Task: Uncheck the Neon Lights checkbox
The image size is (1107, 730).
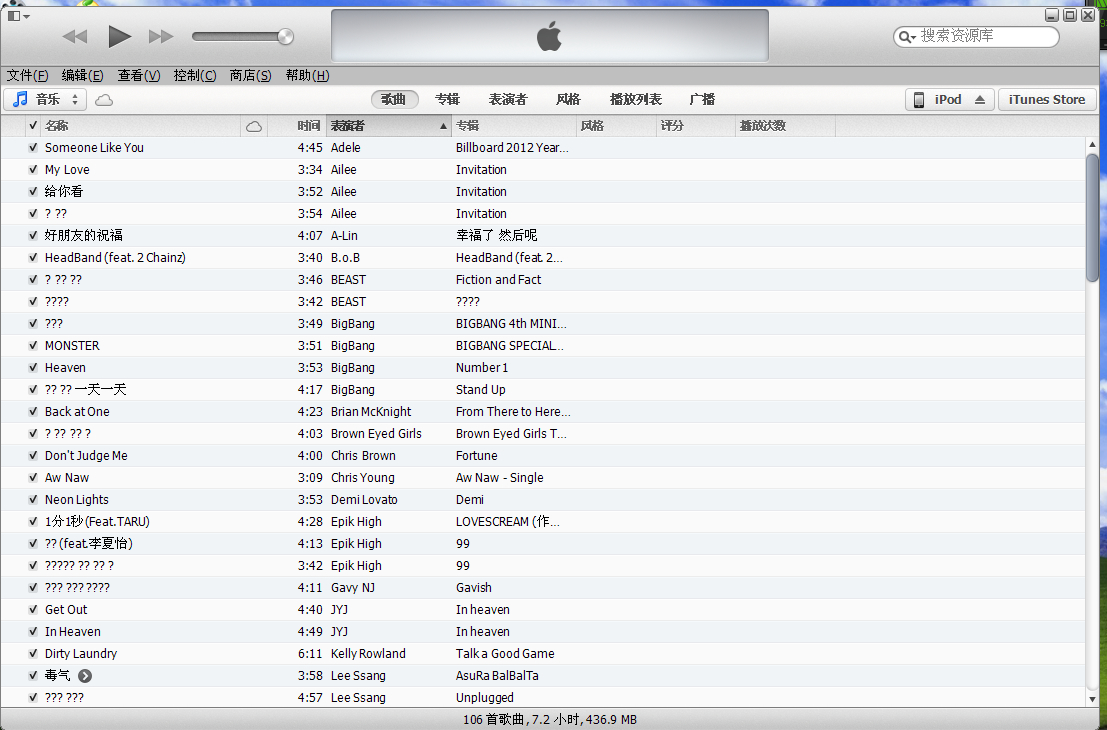Action: pos(32,499)
